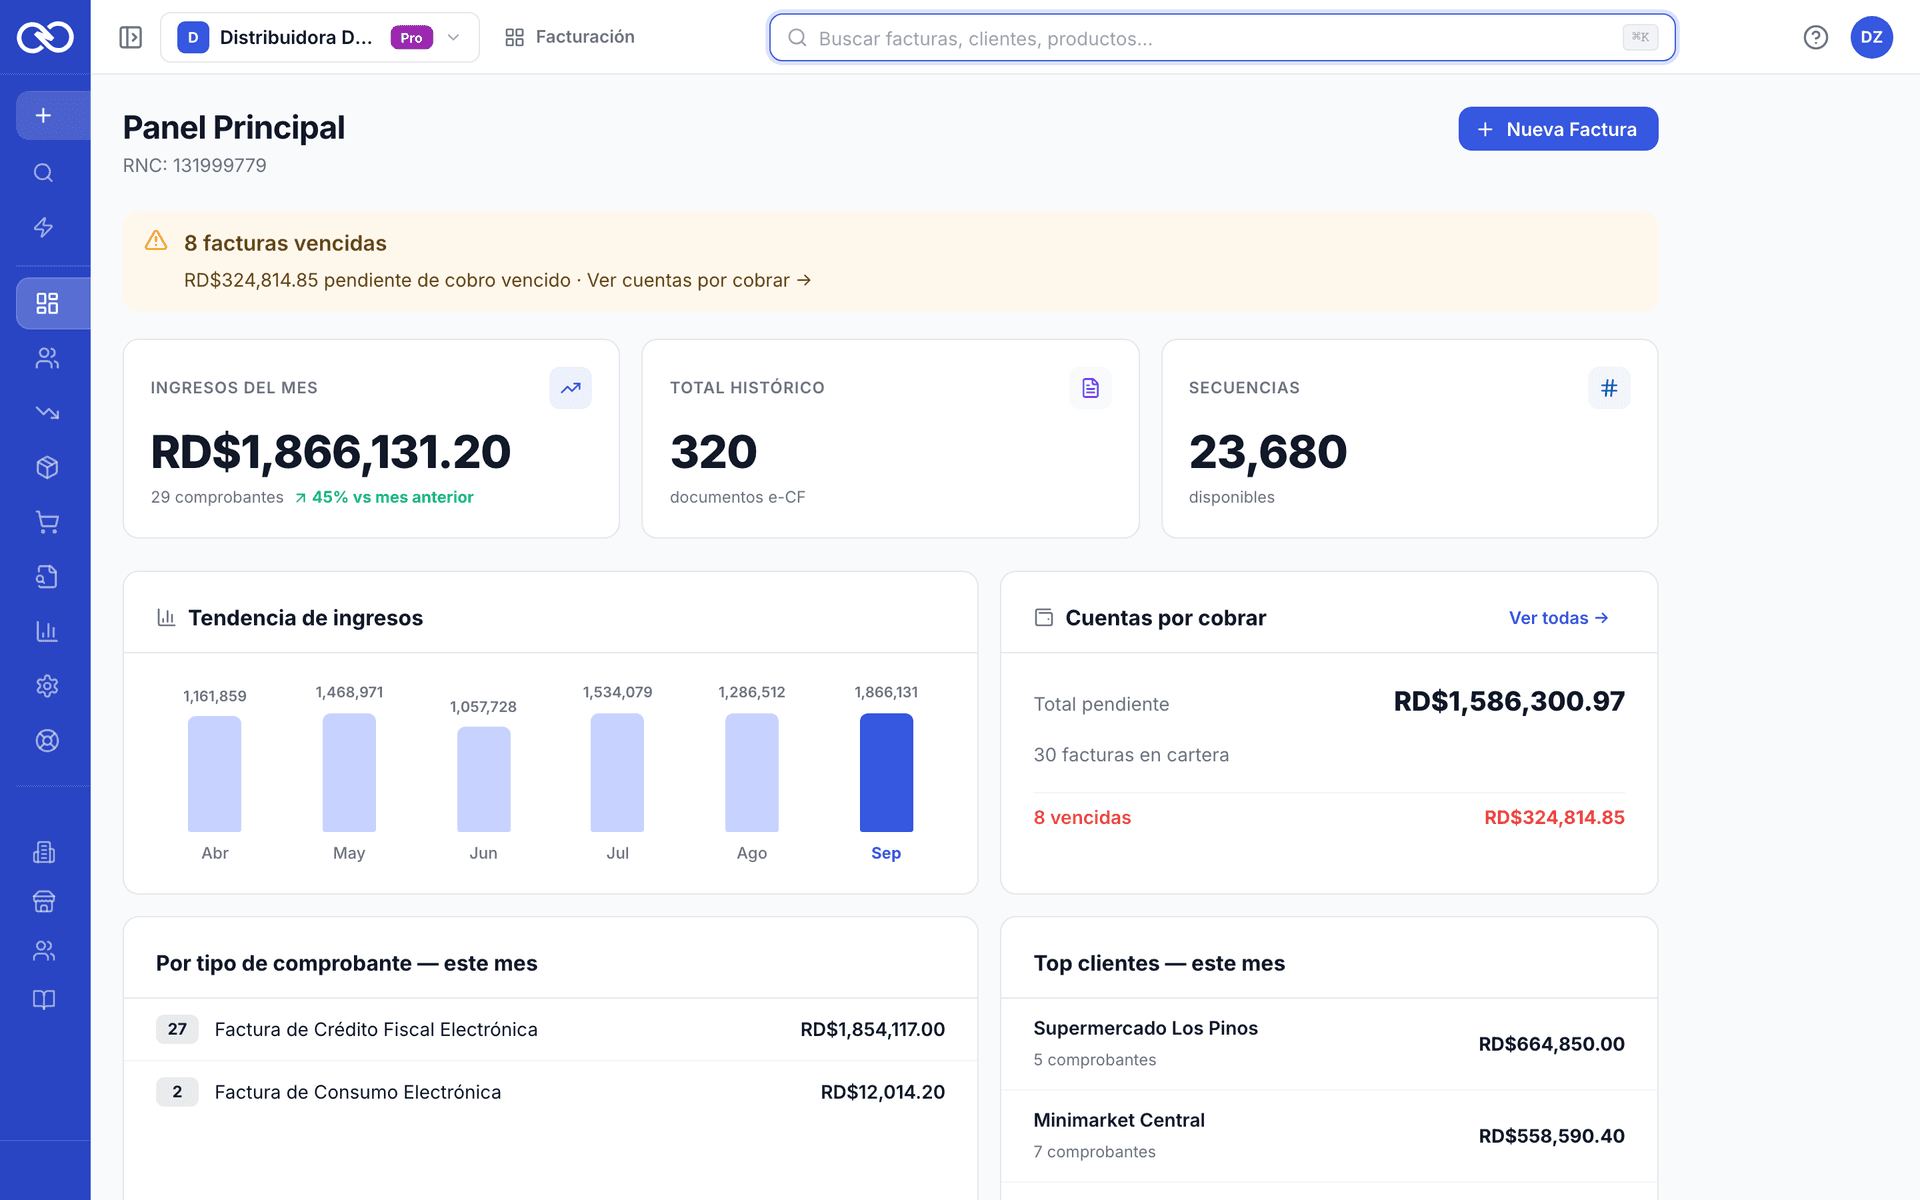1920x1200 pixels.
Task: Click the infinity logo at top left
Action: (45, 37)
